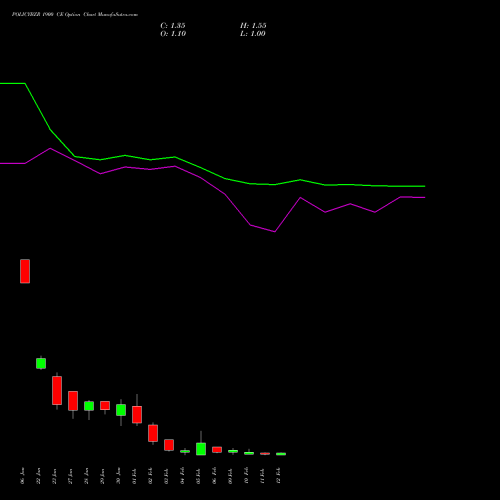Click the green candle above 22 Jan

click(41, 363)
